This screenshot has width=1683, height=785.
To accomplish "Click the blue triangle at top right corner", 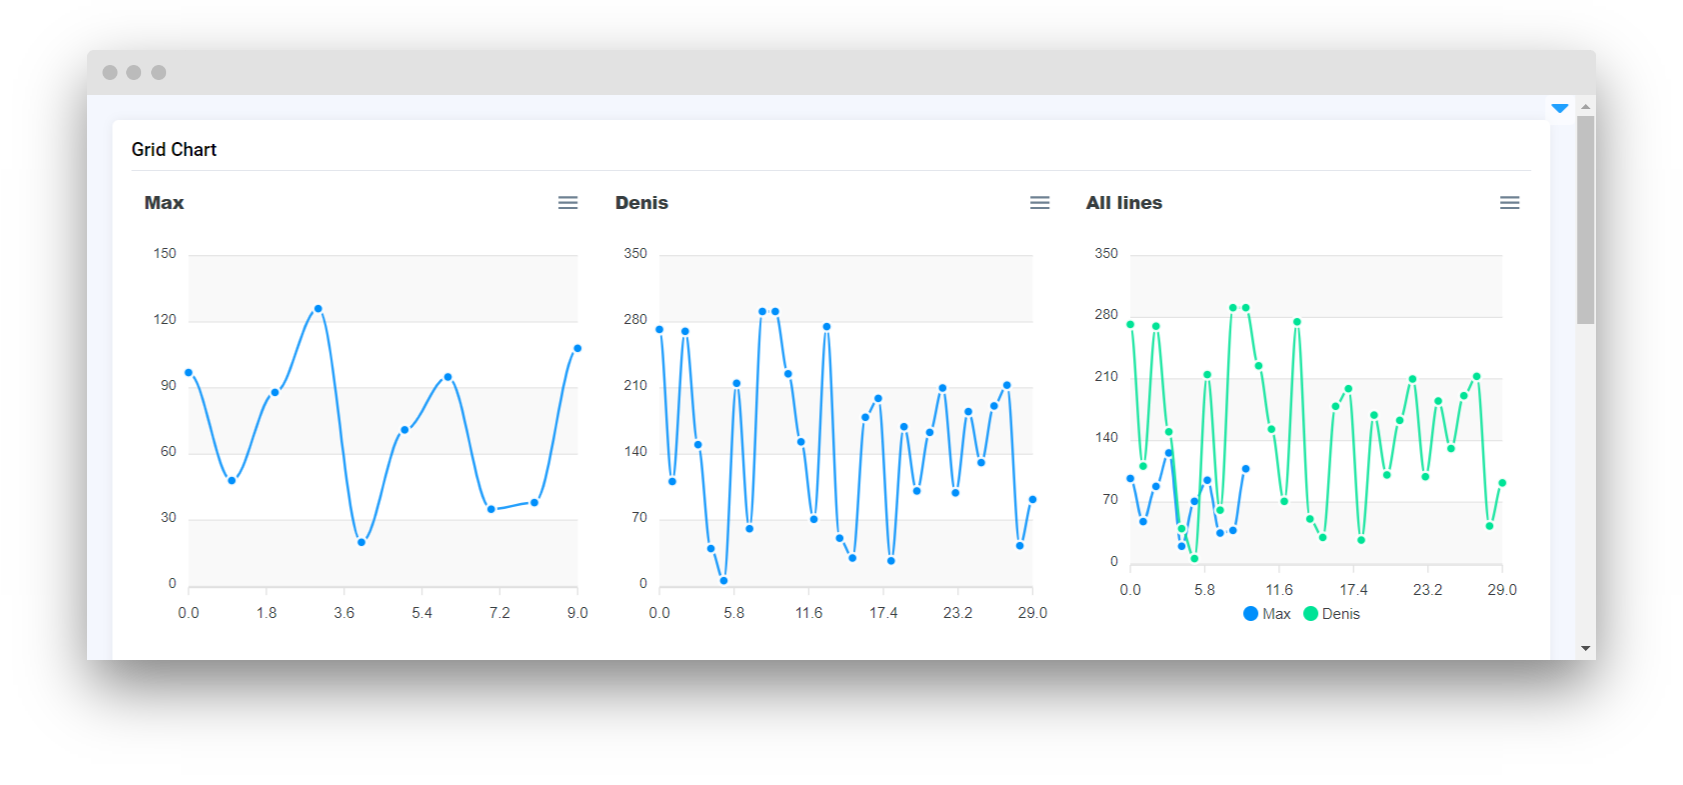I will [x=1559, y=108].
